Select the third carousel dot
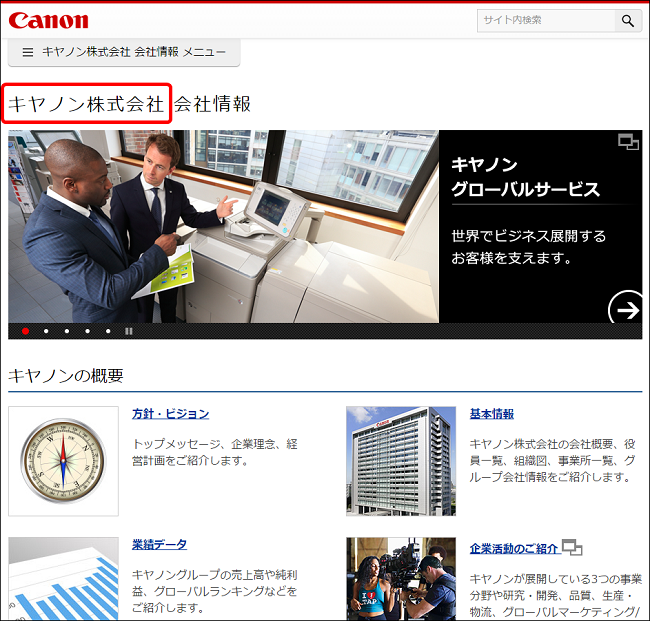650x621 pixels. click(67, 331)
